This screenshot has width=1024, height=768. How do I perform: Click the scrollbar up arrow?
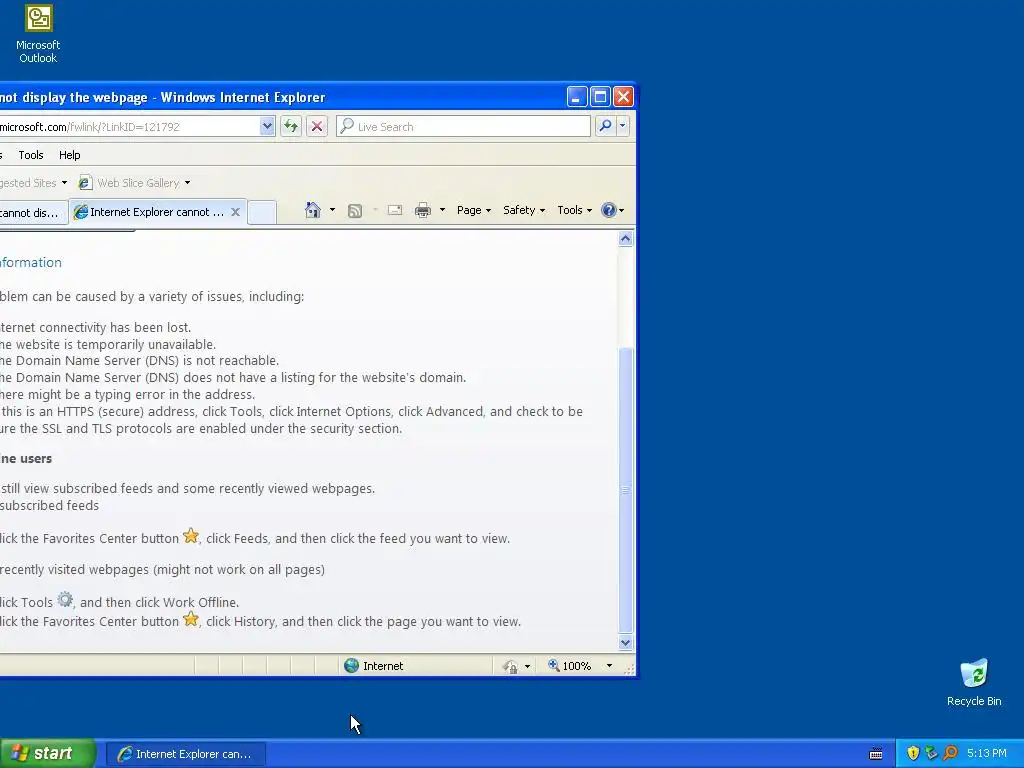(x=625, y=238)
